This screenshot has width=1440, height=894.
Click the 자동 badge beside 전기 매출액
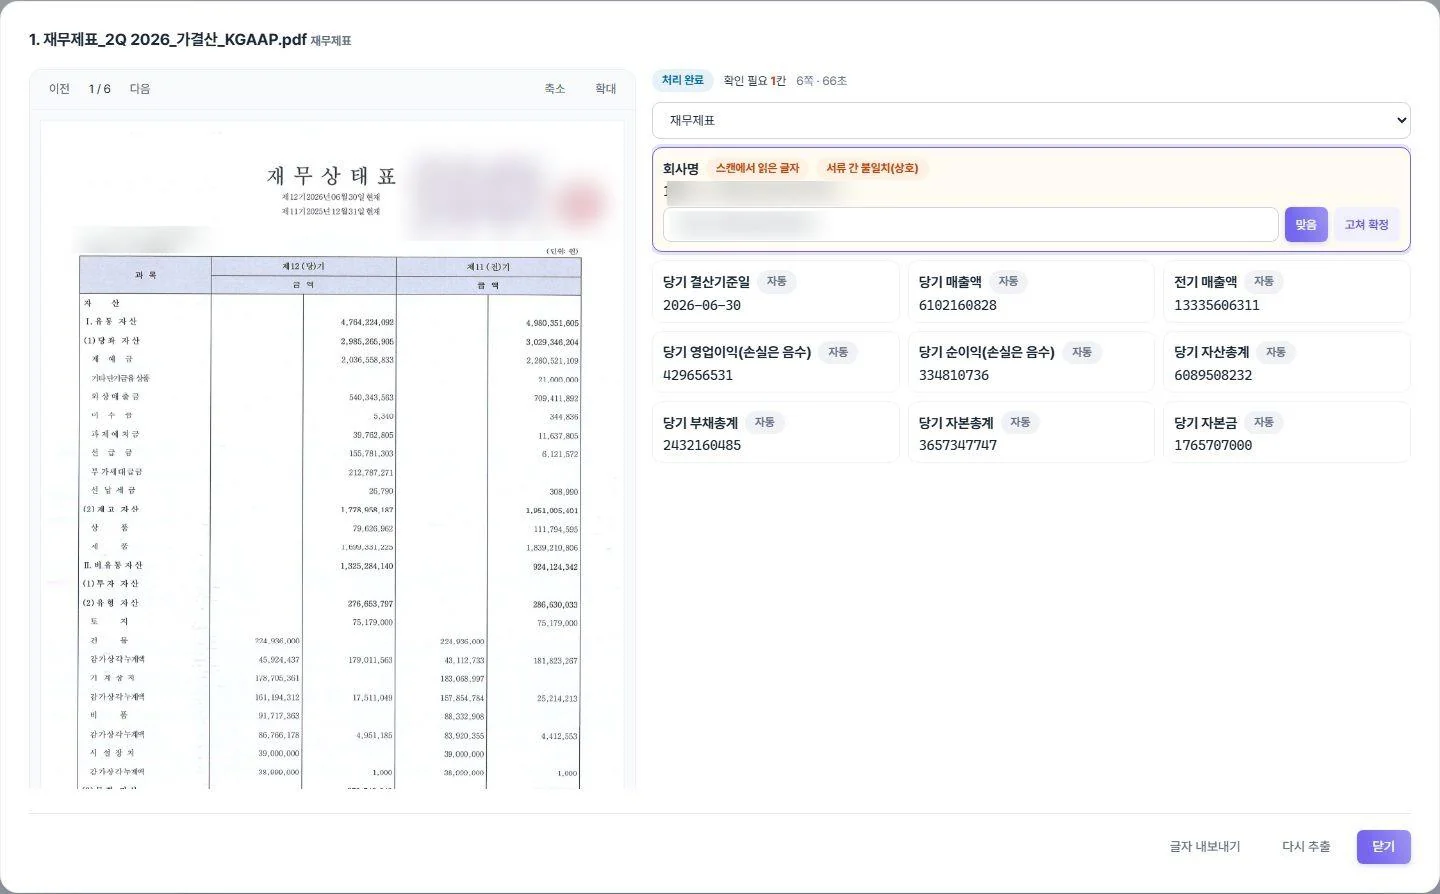click(x=1264, y=282)
